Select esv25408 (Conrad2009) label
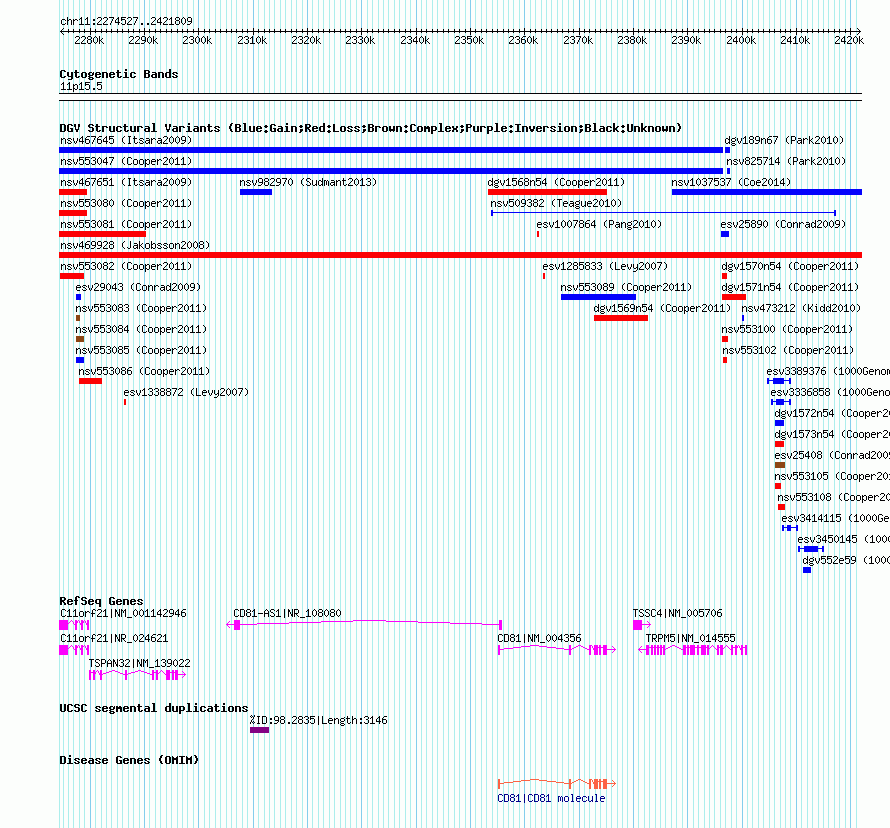Image resolution: width=890 pixels, height=828 pixels. tap(832, 455)
